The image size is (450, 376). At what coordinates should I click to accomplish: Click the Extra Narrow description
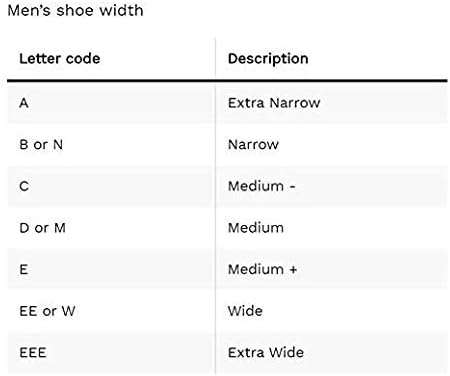[x=274, y=103]
